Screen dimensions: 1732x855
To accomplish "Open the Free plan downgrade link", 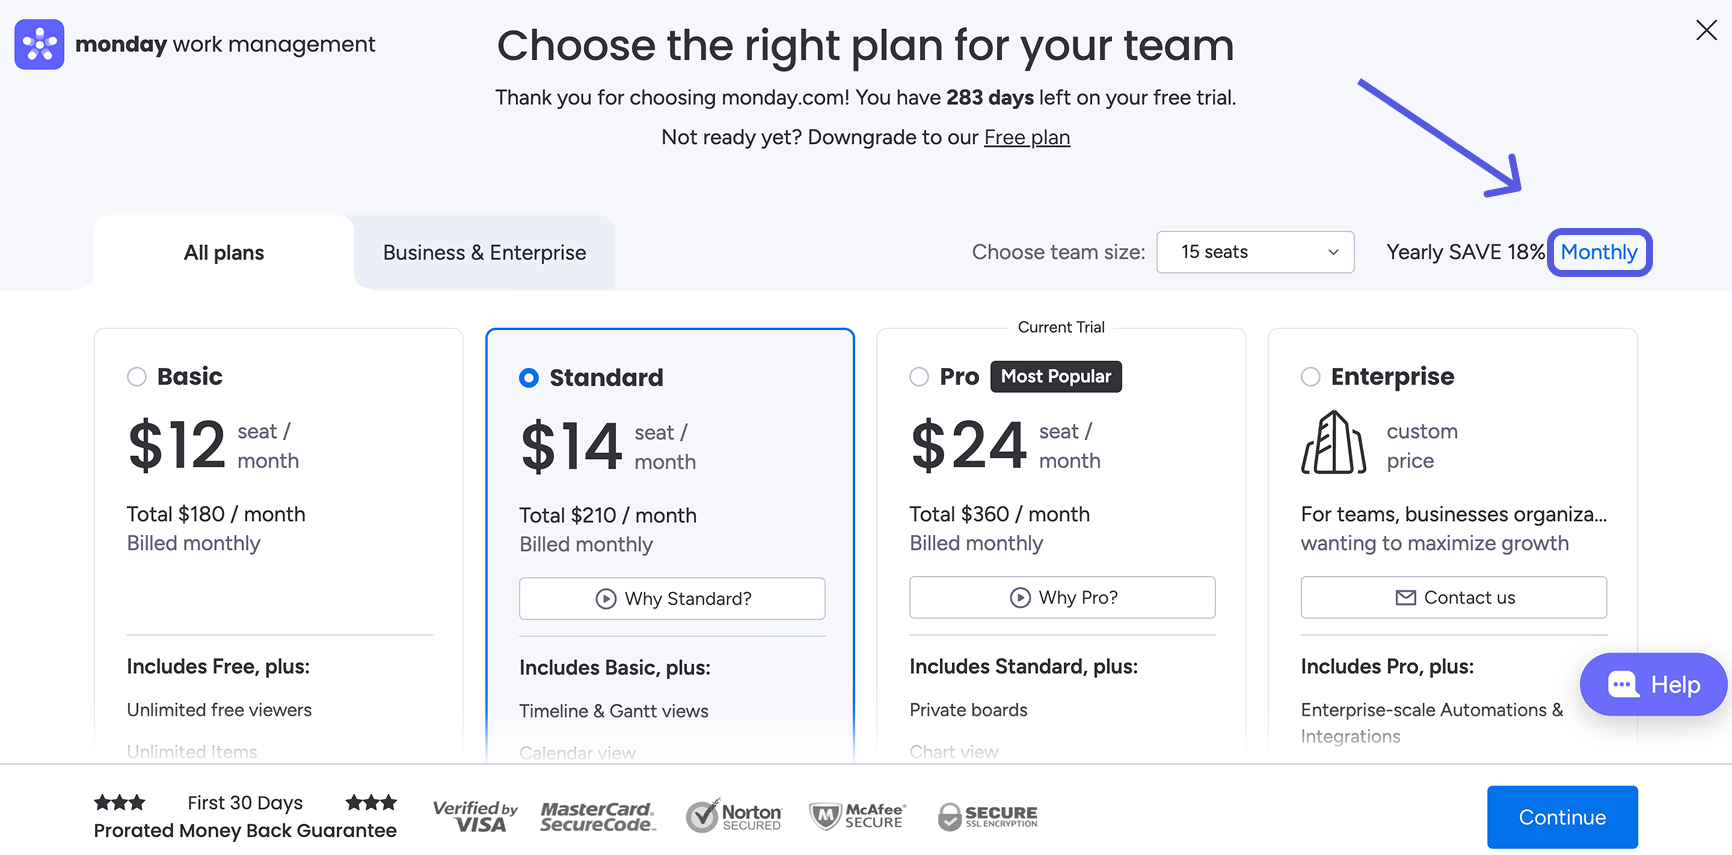I will pyautogui.click(x=1026, y=137).
